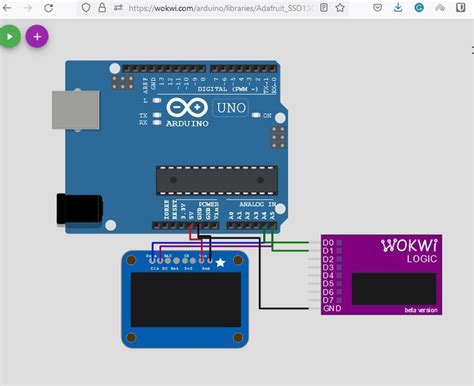This screenshot has width=474, height=386.
Task: Add a new part with purple plus button
Action: point(37,36)
